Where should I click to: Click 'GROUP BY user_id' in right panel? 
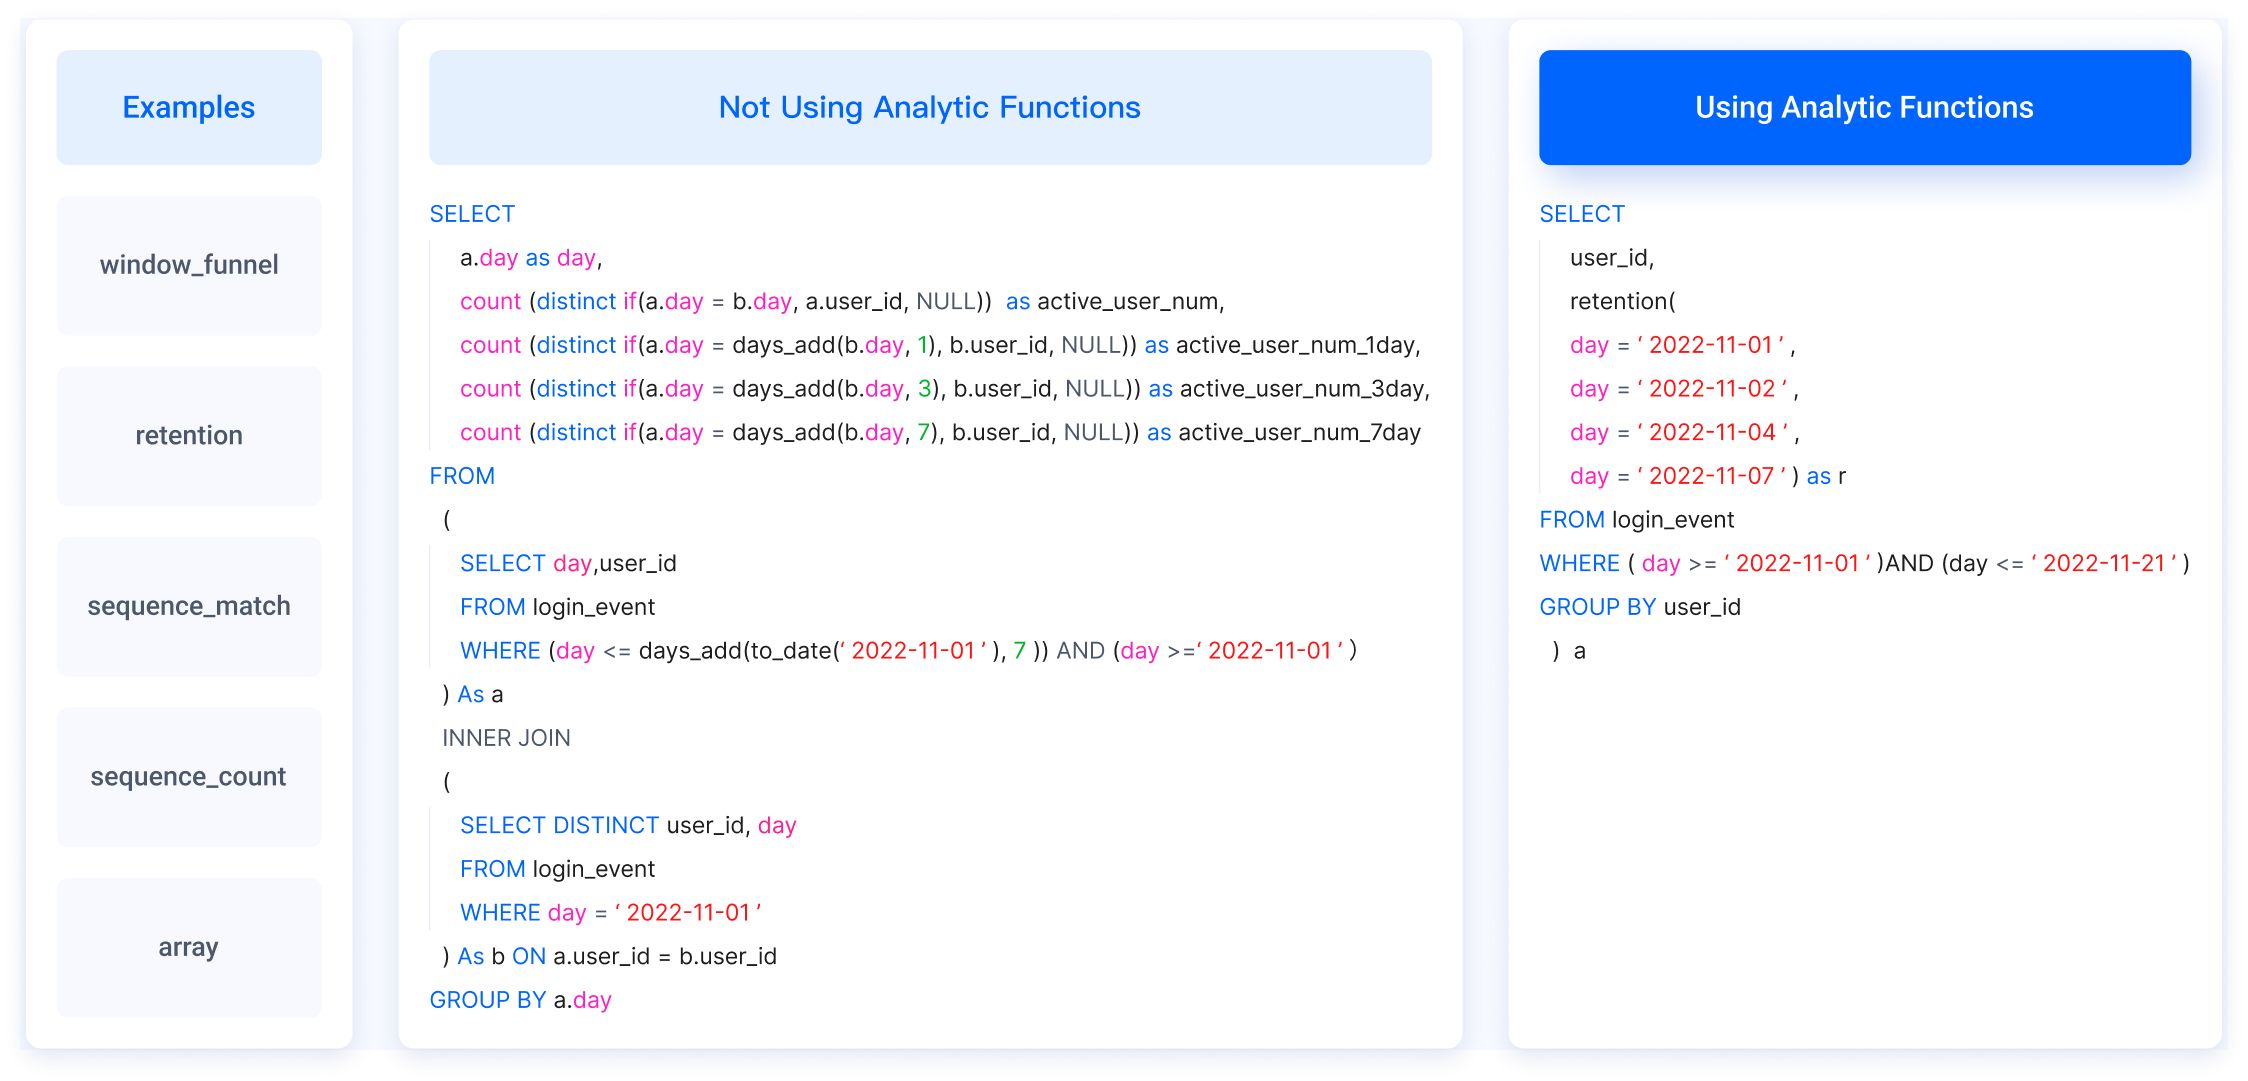coord(1640,607)
